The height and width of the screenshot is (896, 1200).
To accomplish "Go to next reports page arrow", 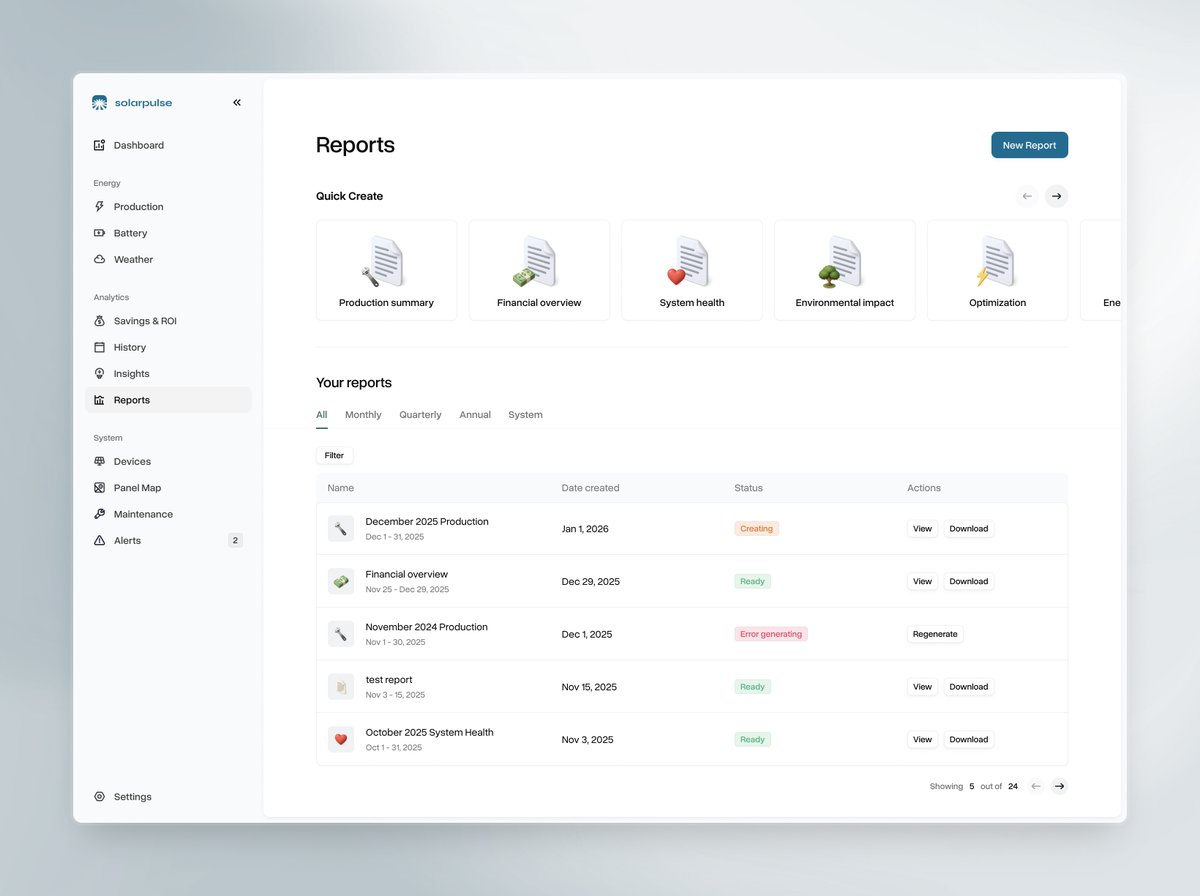I will (x=1059, y=786).
